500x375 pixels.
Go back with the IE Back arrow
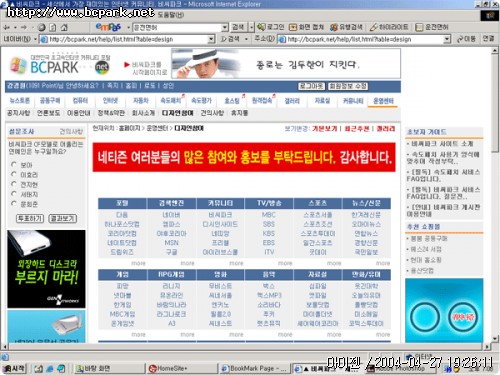pos(7,27)
